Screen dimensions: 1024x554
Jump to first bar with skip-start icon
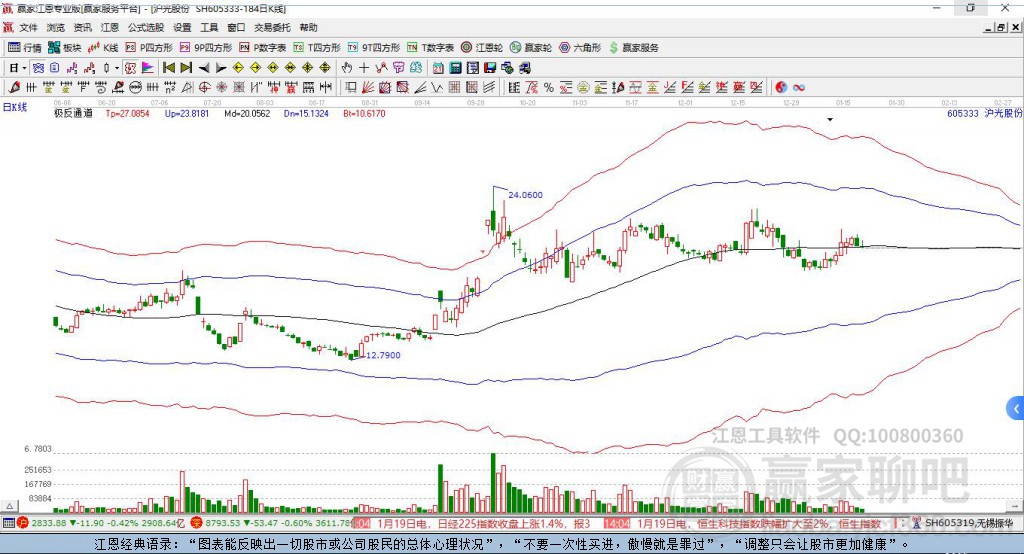pyautogui.click(x=168, y=68)
